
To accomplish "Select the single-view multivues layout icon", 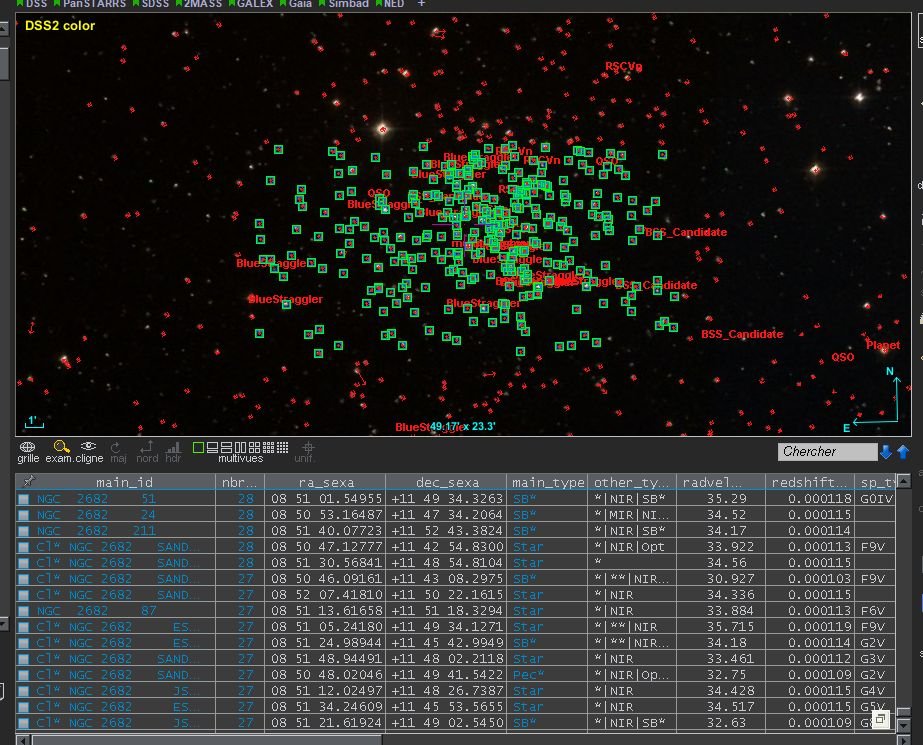I will (198, 446).
